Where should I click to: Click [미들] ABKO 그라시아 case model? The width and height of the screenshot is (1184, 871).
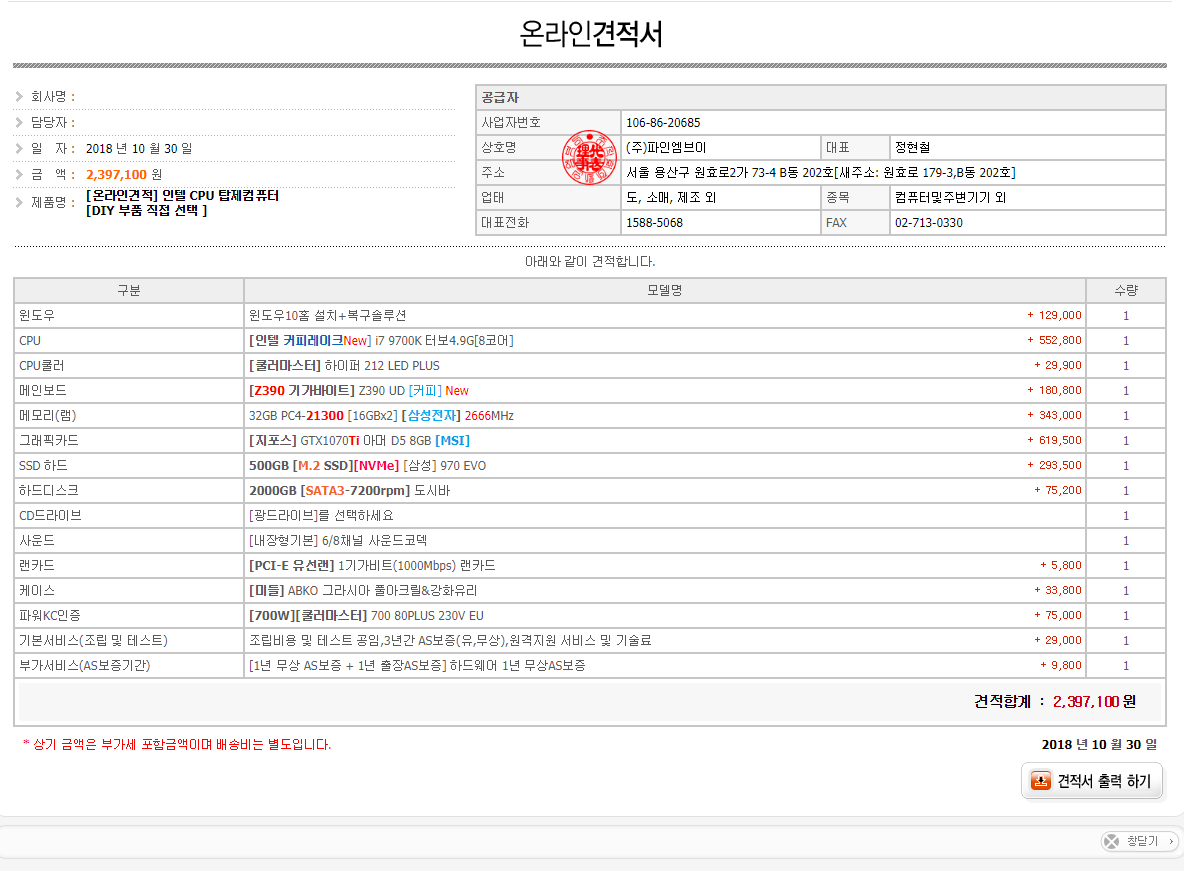pyautogui.click(x=363, y=590)
